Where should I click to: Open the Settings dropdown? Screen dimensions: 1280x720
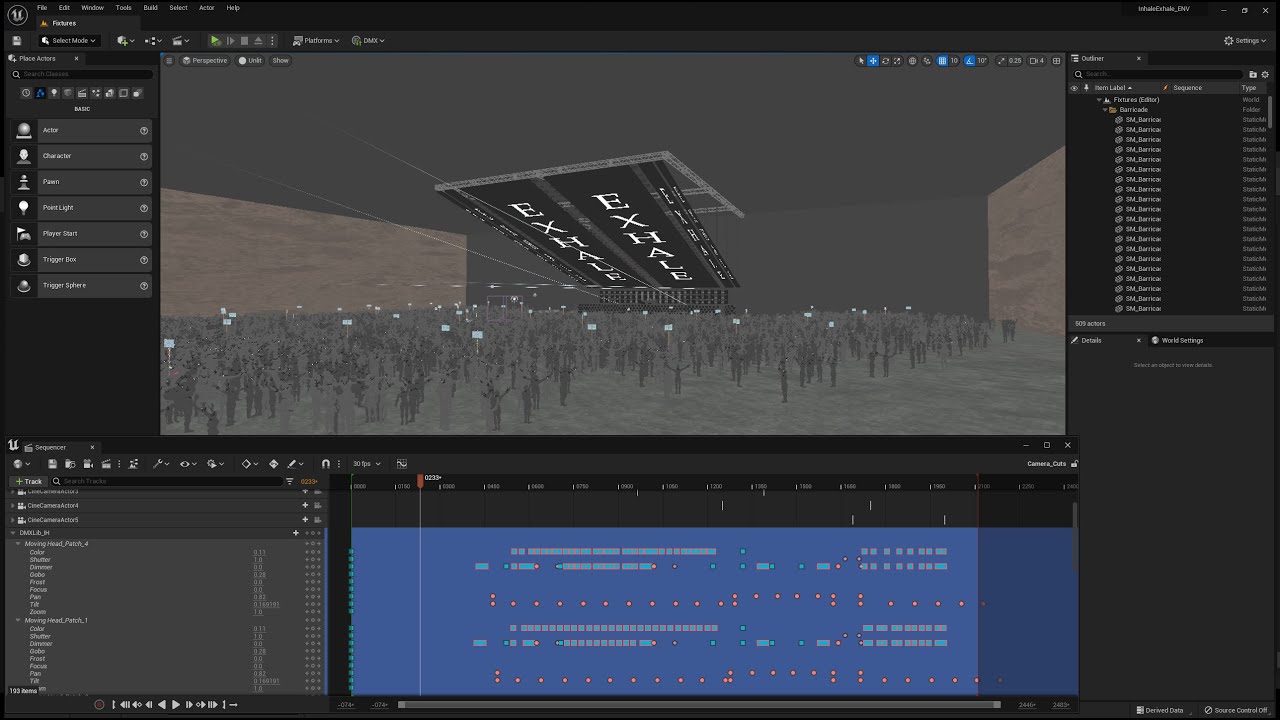click(x=1246, y=41)
